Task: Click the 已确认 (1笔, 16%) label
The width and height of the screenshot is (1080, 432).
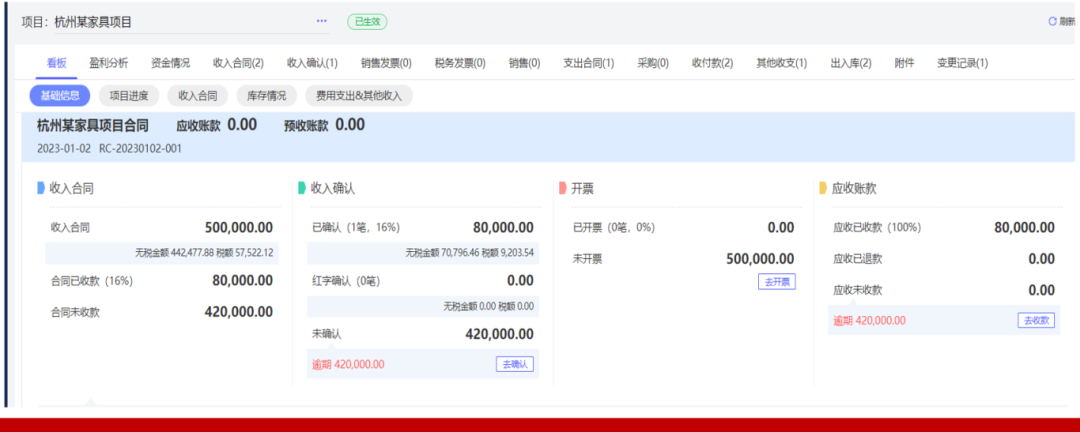Action: point(356,227)
